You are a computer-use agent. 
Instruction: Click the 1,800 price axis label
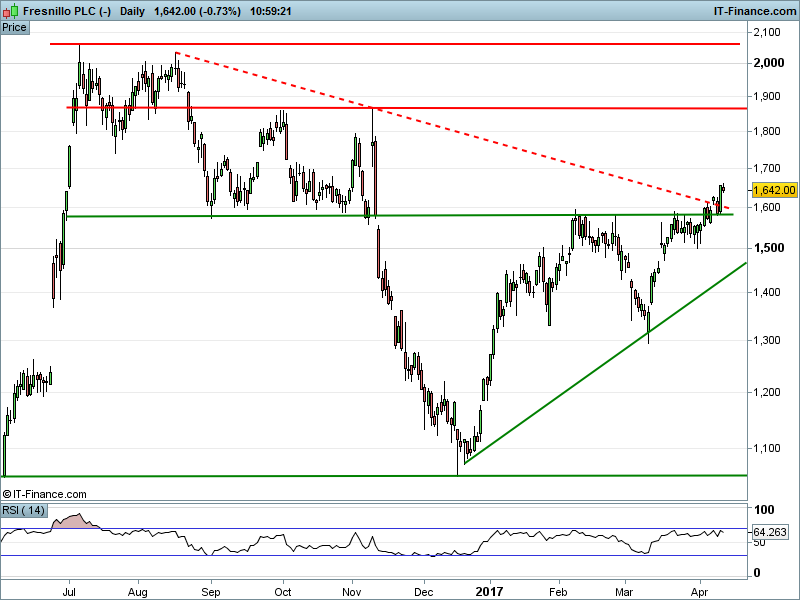[x=767, y=131]
